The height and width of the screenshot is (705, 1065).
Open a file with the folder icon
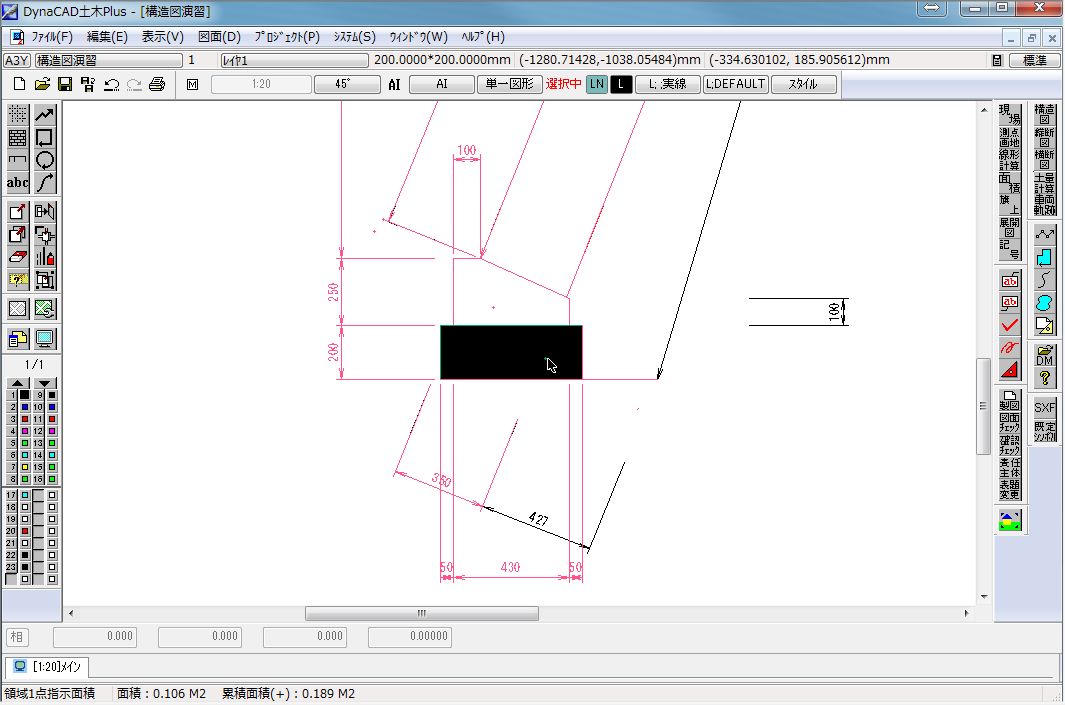(x=42, y=84)
